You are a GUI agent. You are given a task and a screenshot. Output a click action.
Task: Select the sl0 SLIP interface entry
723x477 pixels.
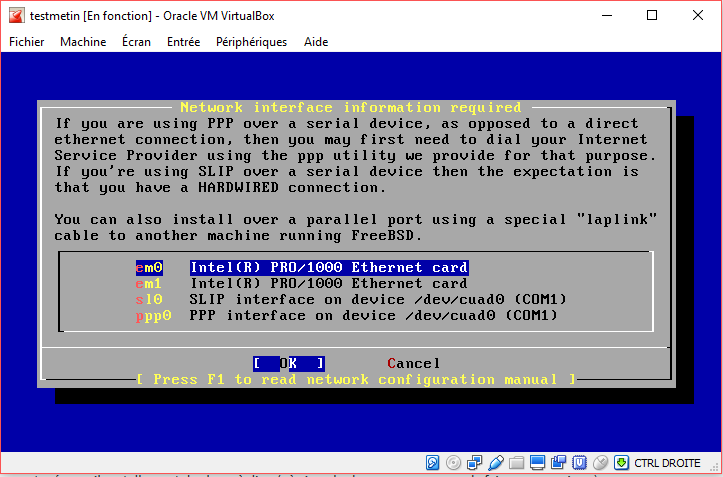click(x=350, y=299)
